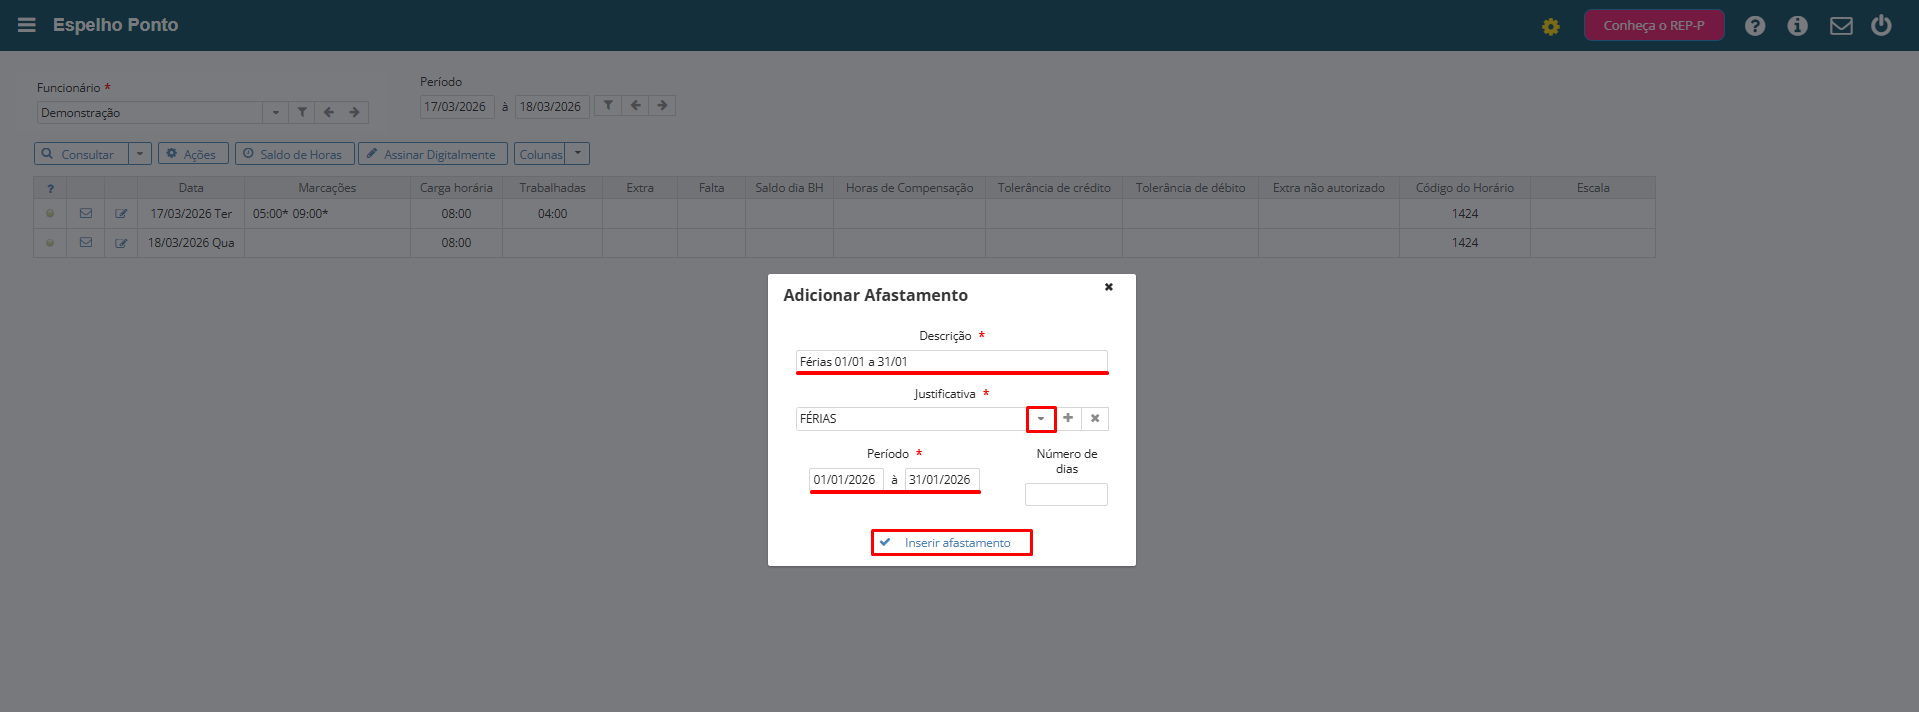Screen dimensions: 1919x712
Task: Click the power logout icon
Action: (1881, 25)
